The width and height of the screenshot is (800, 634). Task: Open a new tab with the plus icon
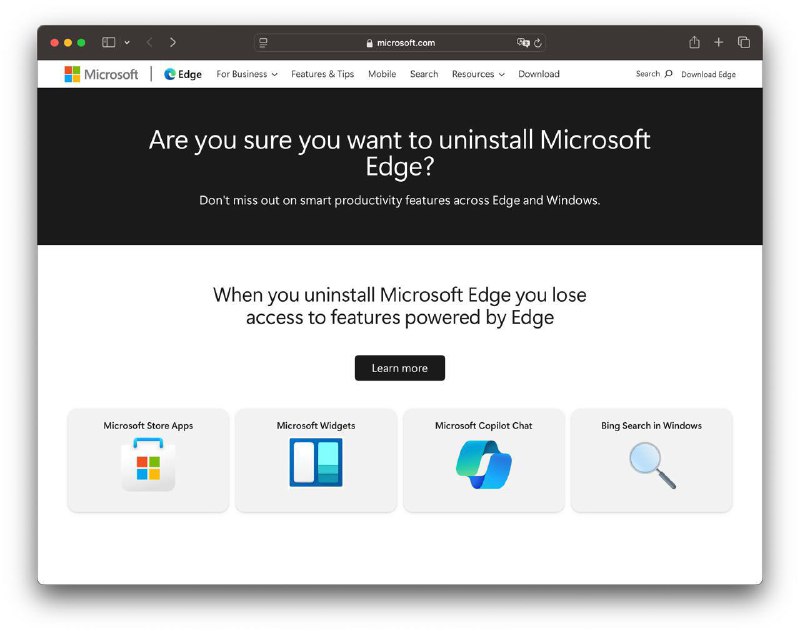[718, 42]
